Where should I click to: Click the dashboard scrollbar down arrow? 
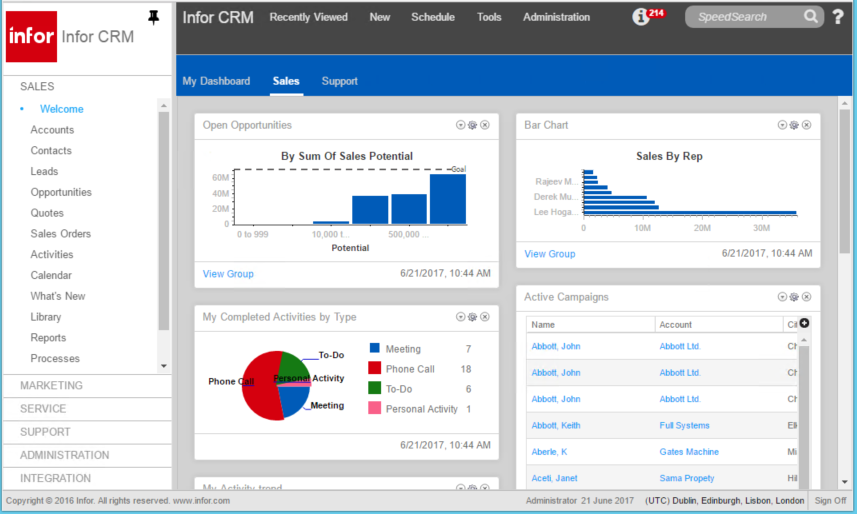844,482
